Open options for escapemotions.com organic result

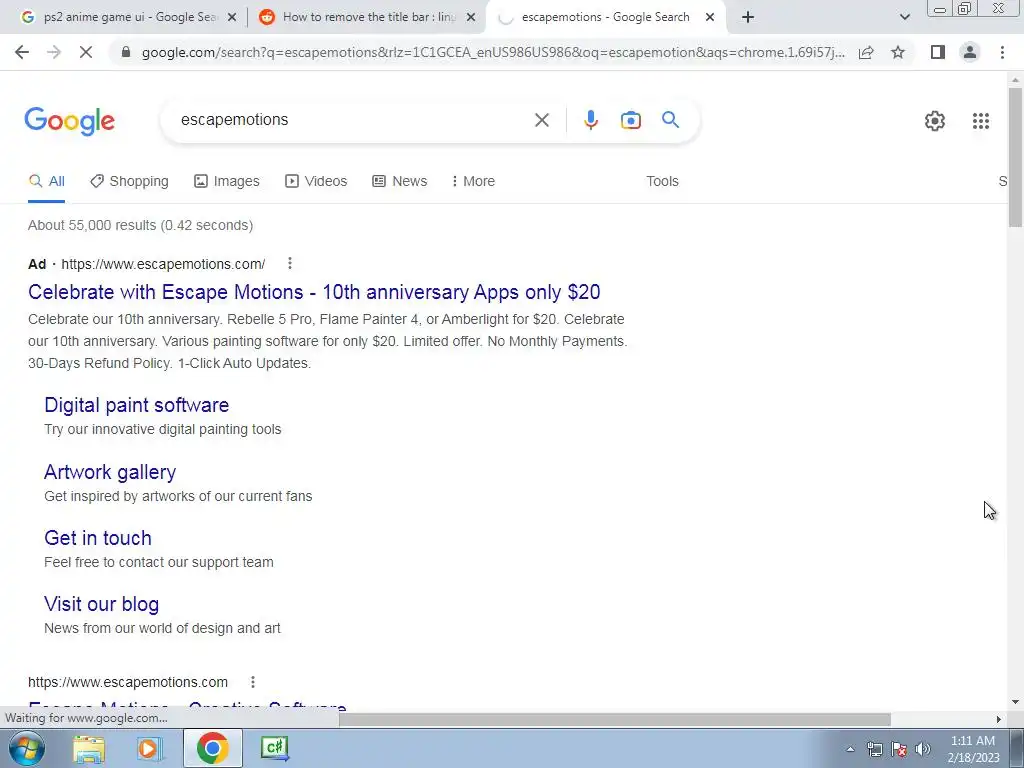click(253, 682)
